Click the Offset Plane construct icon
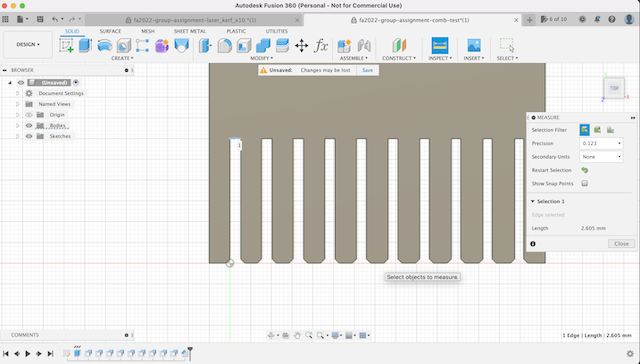 tap(399, 46)
